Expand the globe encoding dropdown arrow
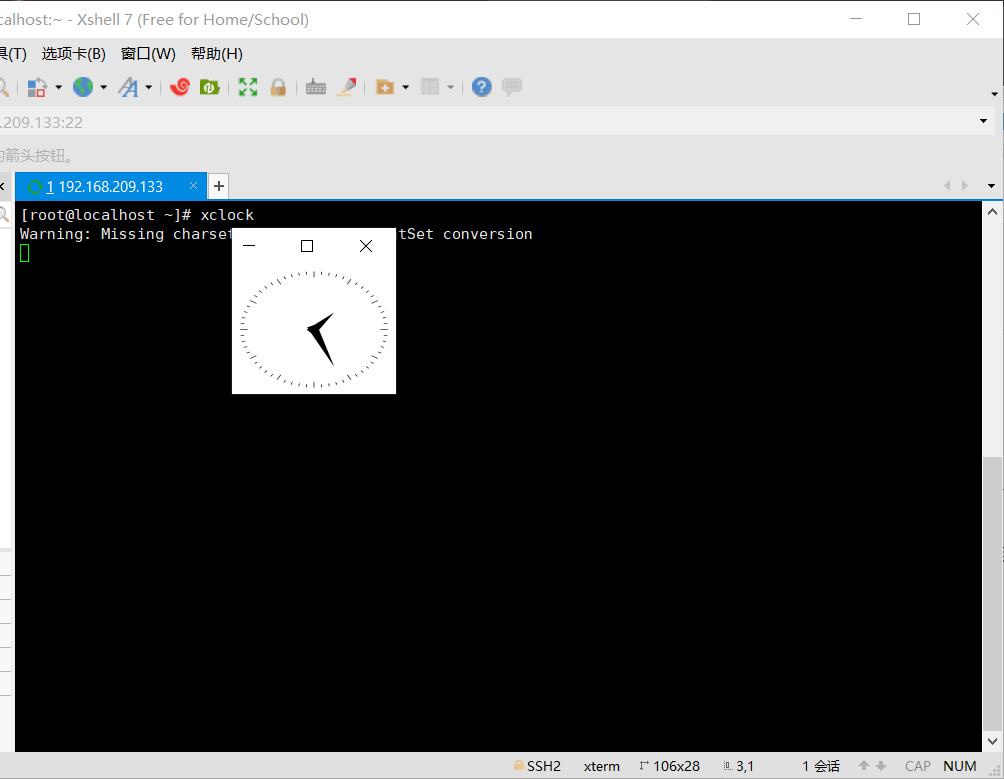This screenshot has width=1004, height=779. pos(103,87)
